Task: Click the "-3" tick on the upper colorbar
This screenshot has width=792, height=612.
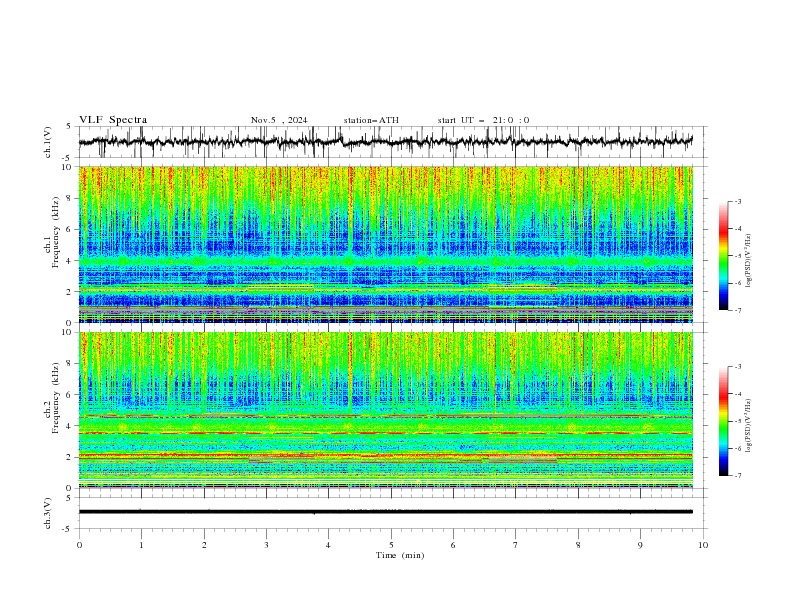Action: pyautogui.click(x=737, y=201)
